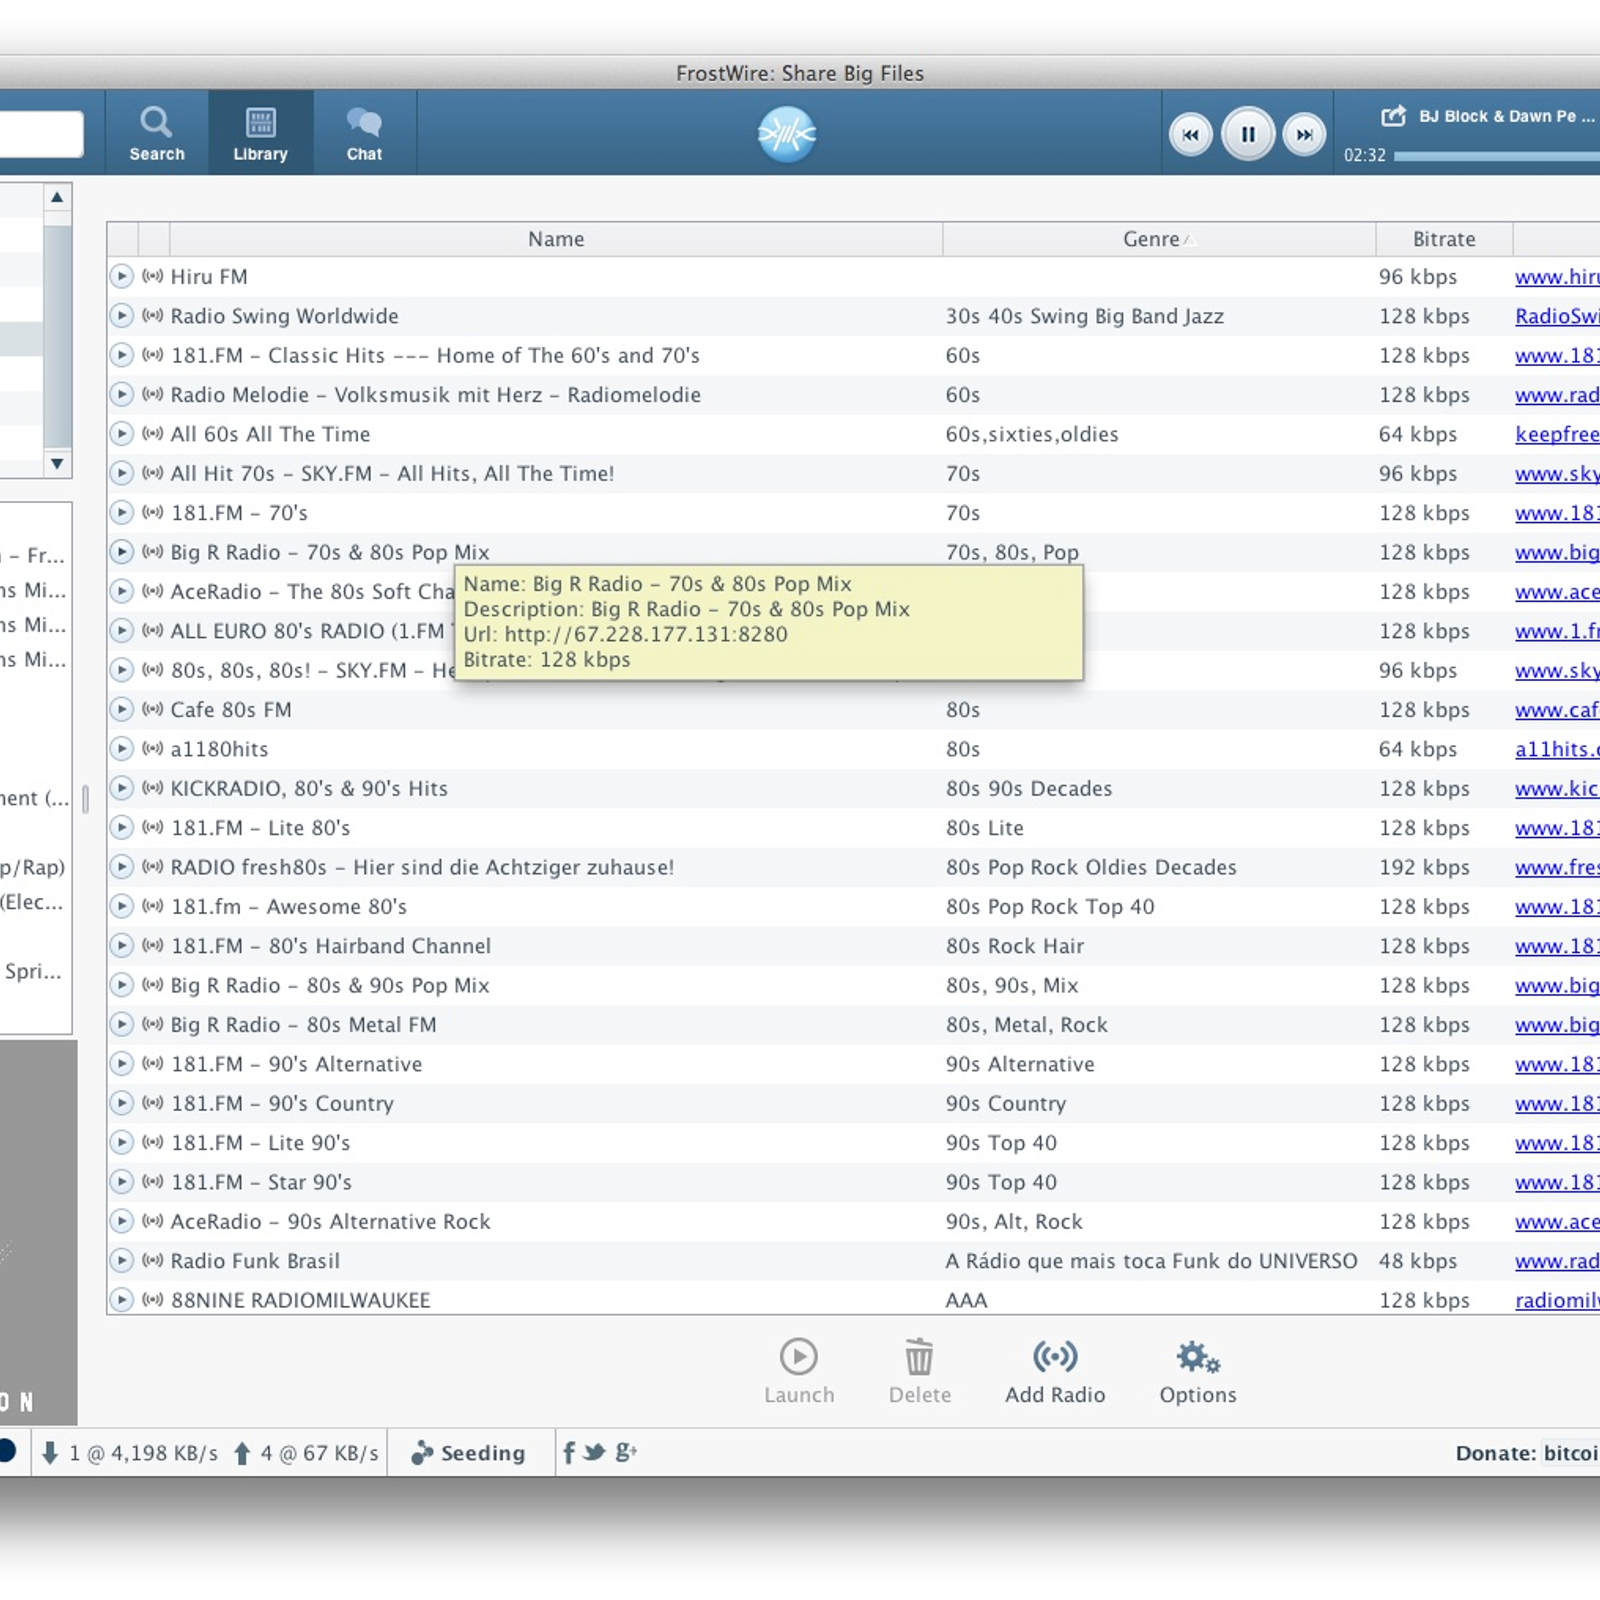This screenshot has height=1600, width=1600.
Task: Open FrostWire Twitter page icon
Action: click(x=595, y=1452)
